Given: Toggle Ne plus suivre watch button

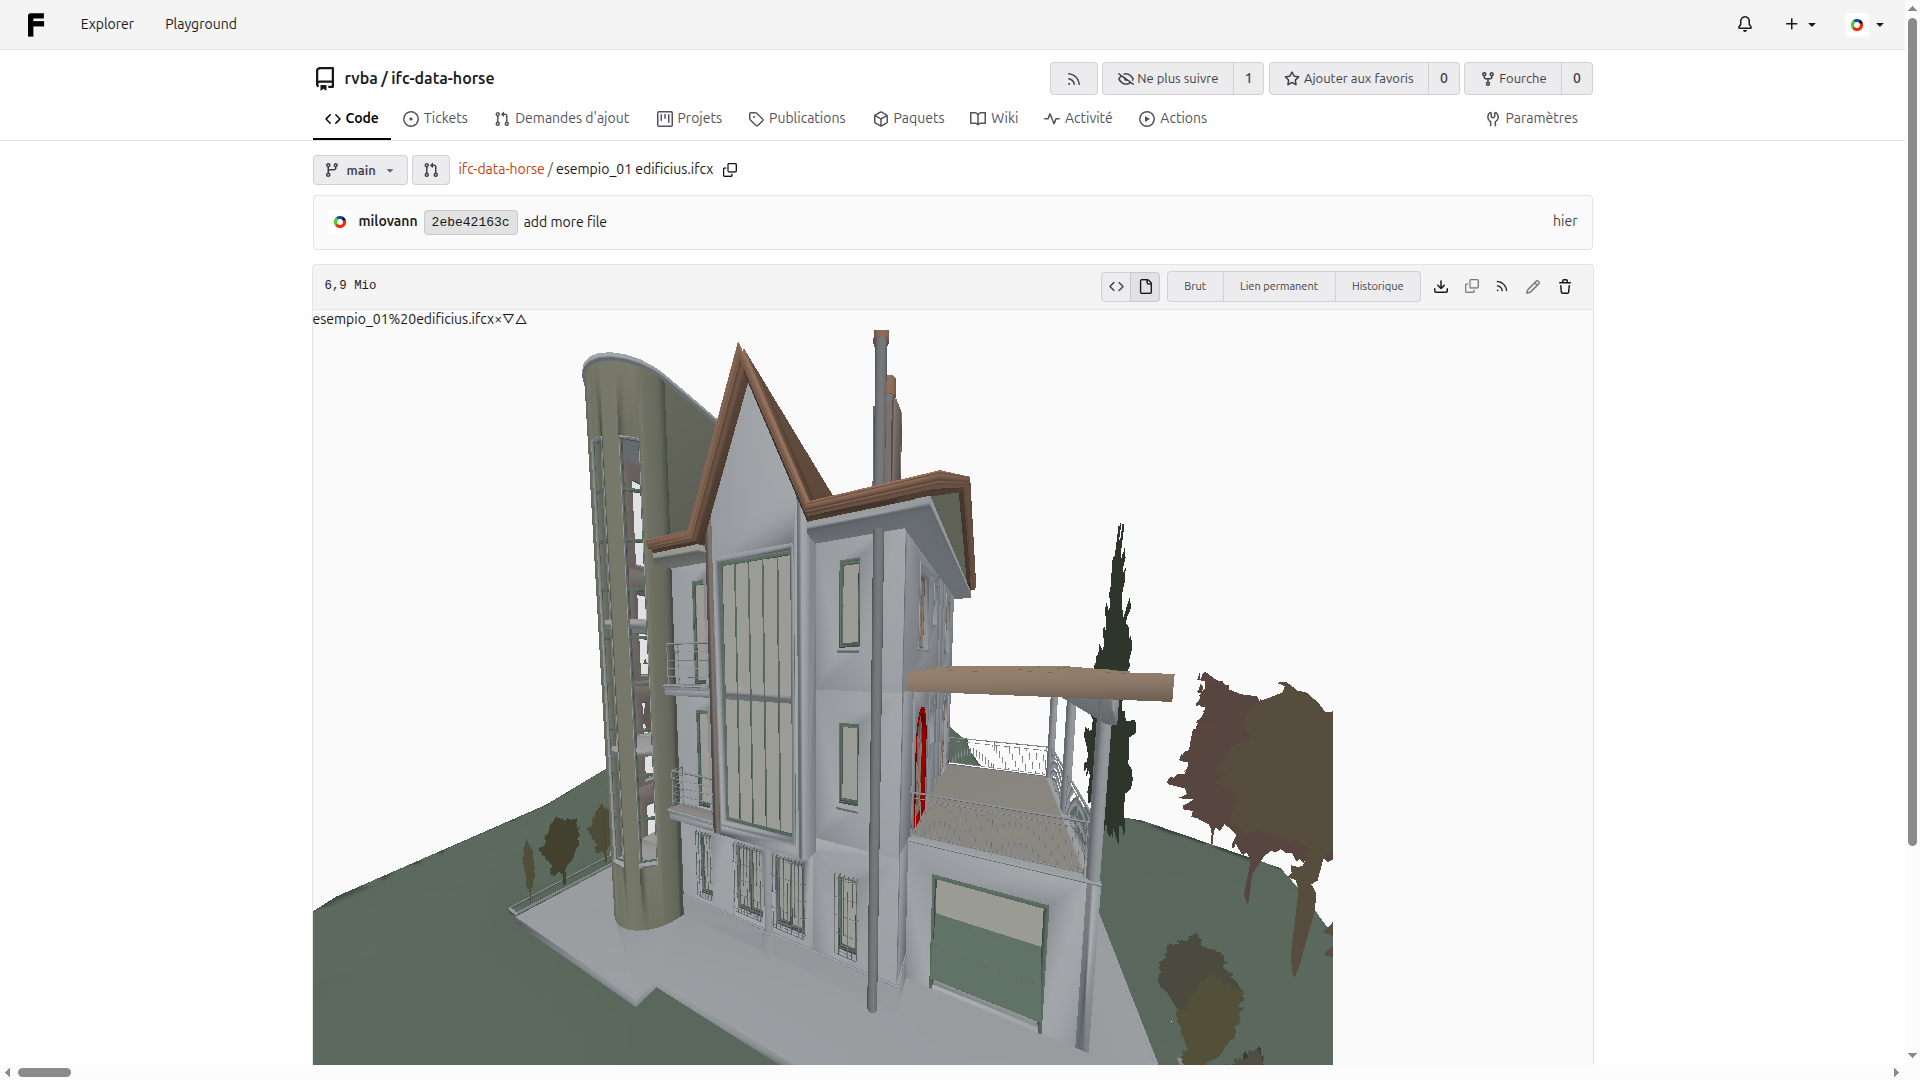Looking at the screenshot, I should click(1168, 79).
